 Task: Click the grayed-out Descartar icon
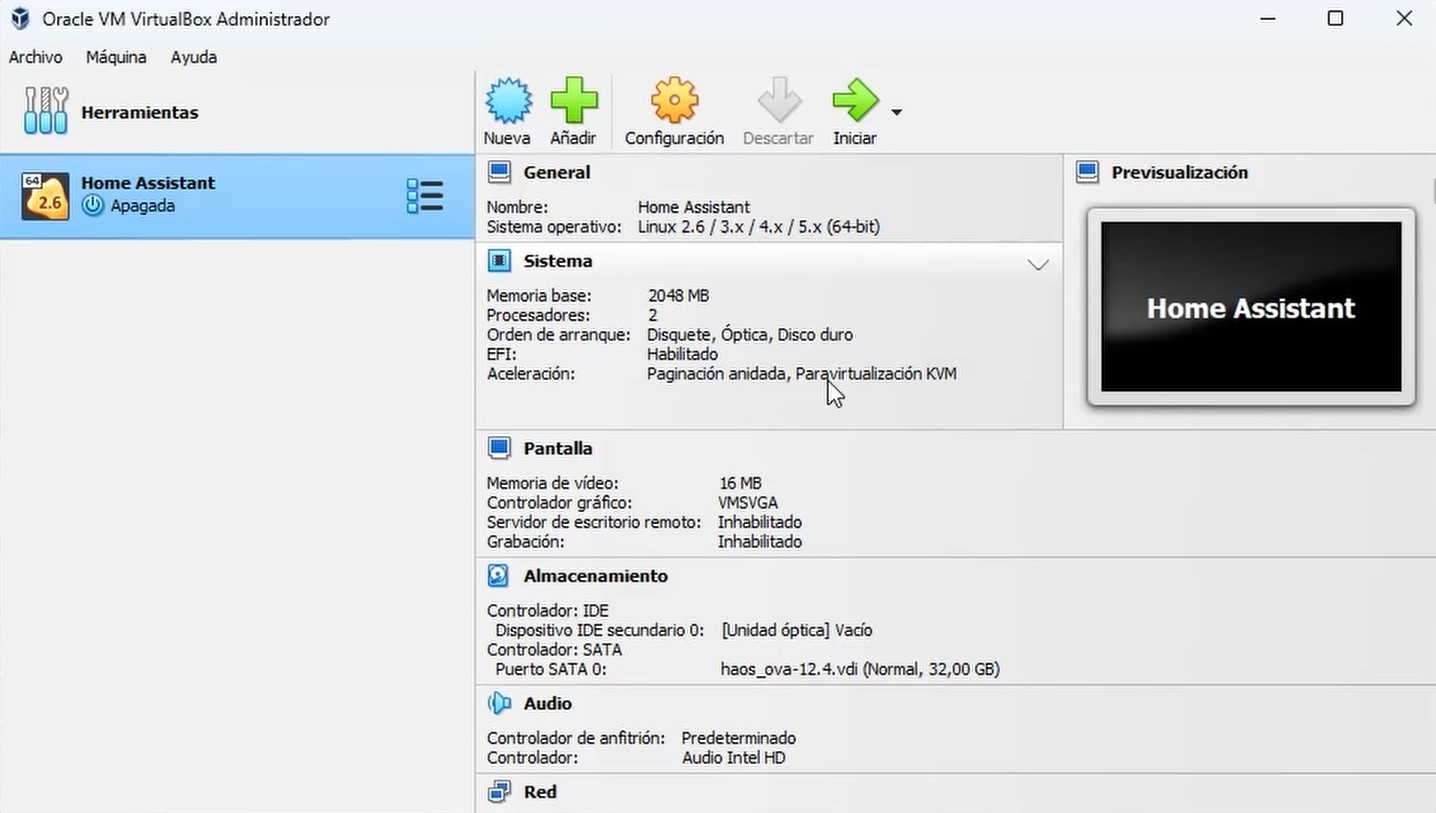778,100
